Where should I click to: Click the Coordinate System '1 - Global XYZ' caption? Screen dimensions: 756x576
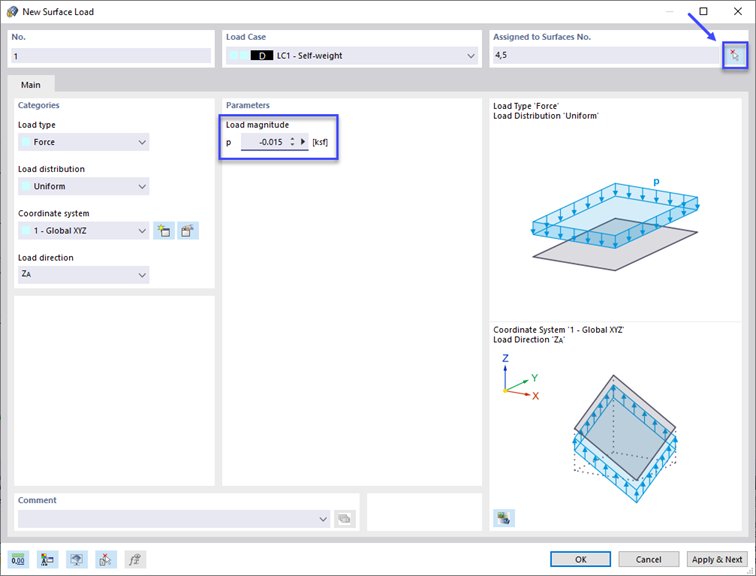(558, 330)
